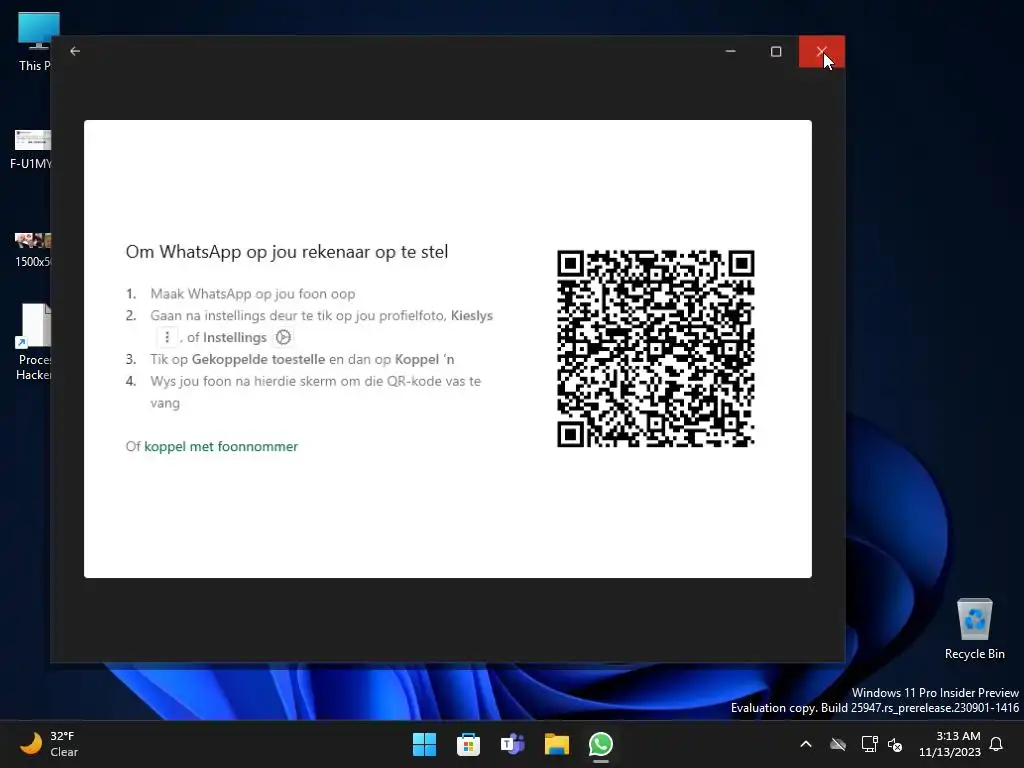Close the WhatsApp window

822,51
